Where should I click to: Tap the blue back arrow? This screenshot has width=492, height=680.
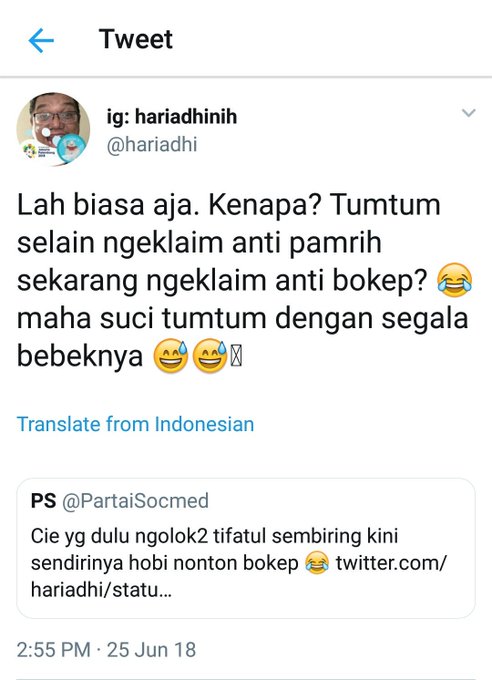[41, 40]
